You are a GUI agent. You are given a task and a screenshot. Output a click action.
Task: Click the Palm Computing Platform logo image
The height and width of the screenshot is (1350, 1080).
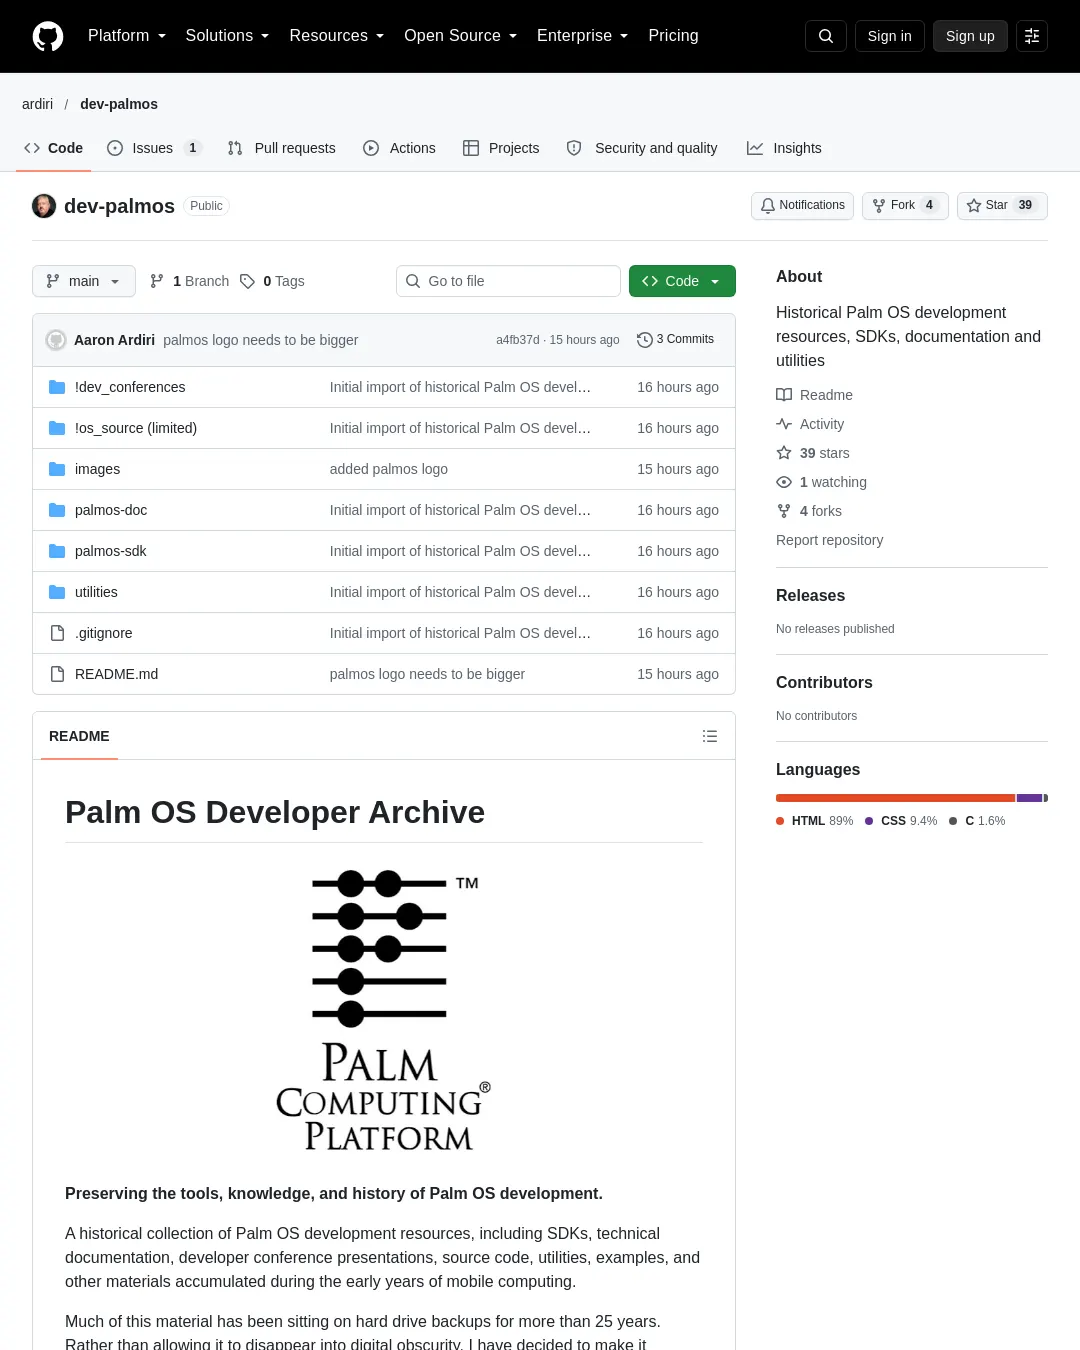[384, 1010]
